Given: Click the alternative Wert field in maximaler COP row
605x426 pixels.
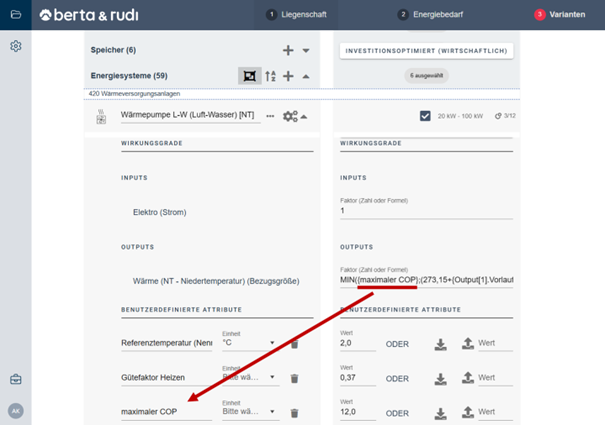Looking at the screenshot, I should tap(495, 412).
